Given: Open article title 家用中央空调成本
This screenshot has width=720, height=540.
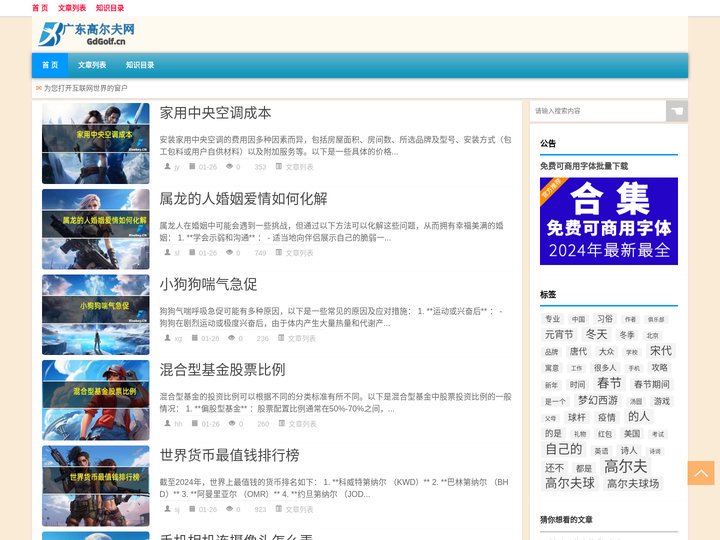Looking at the screenshot, I should point(215,113).
